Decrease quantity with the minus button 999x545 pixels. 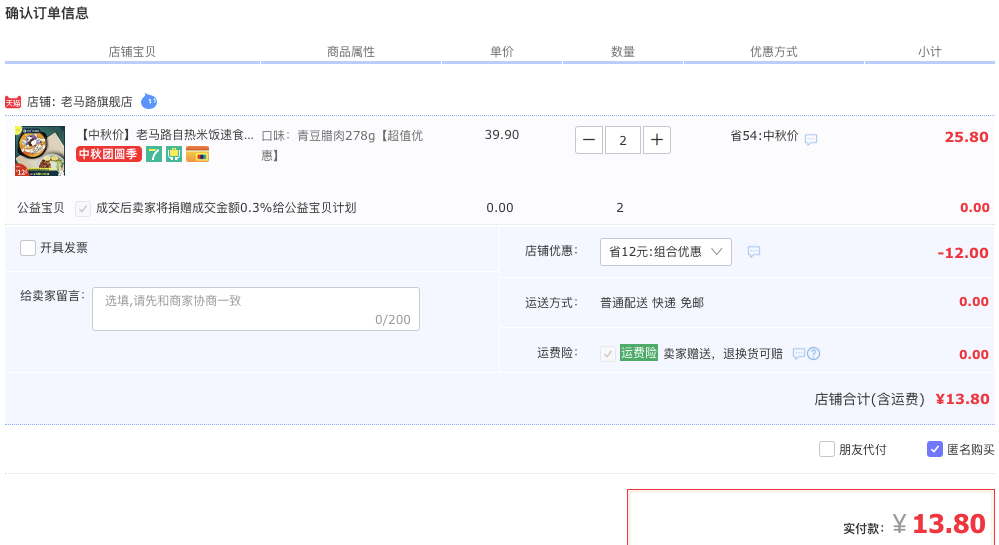coord(589,140)
